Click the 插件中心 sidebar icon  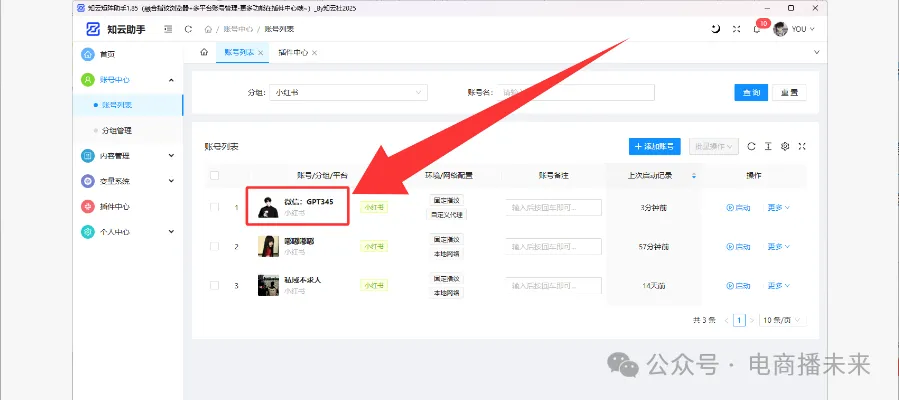[88, 207]
